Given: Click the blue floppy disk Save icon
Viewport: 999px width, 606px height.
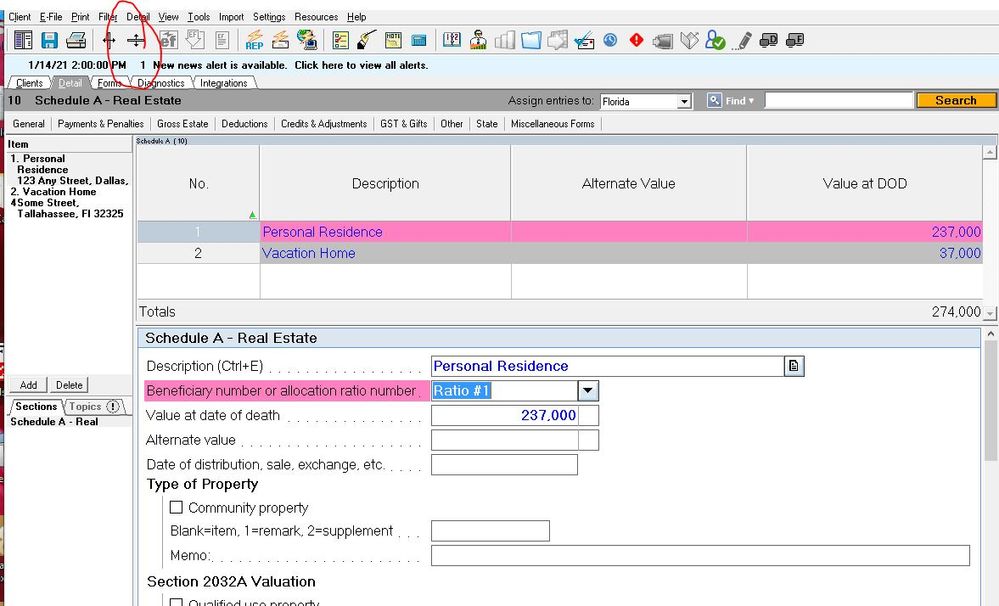Looking at the screenshot, I should [49, 40].
